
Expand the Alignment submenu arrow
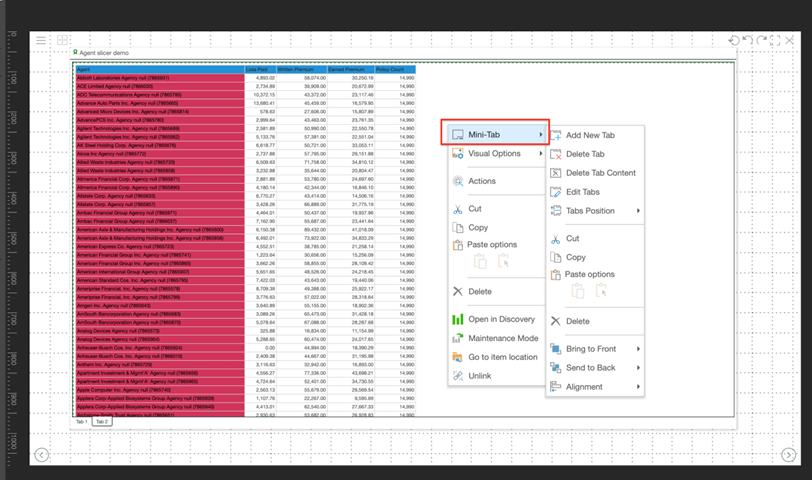639,387
